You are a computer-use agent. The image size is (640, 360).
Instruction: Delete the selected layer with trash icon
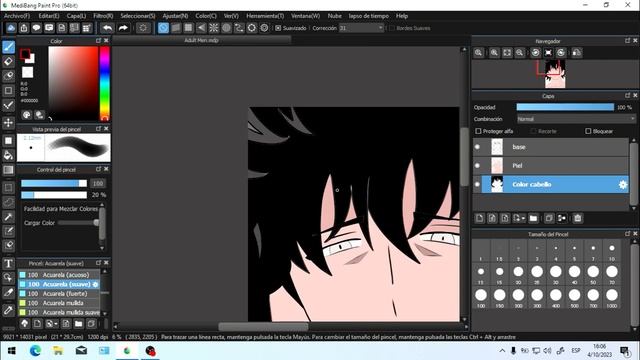pos(578,218)
